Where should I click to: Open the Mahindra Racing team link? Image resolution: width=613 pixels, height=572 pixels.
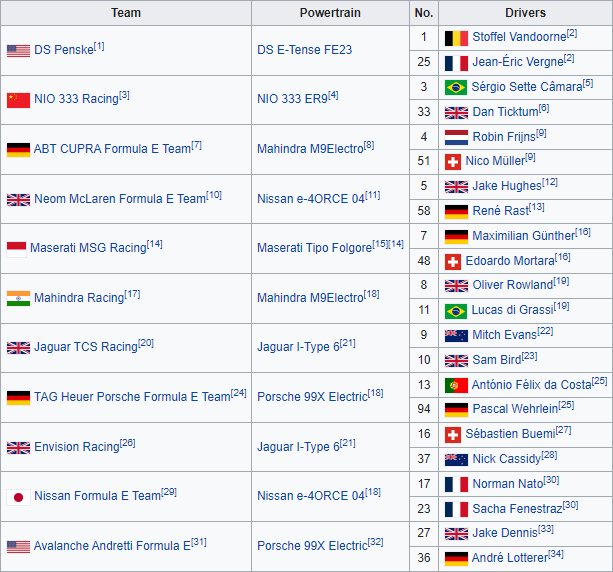point(79,298)
